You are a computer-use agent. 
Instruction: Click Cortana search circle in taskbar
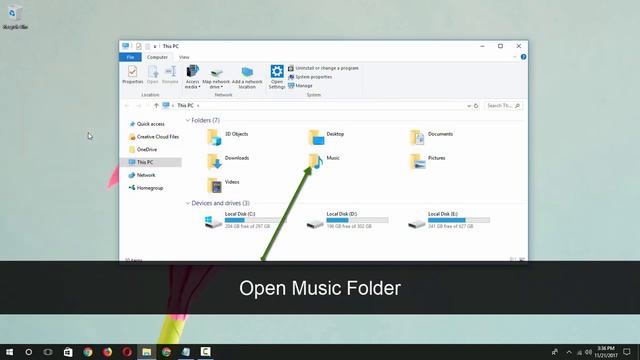coord(29,352)
